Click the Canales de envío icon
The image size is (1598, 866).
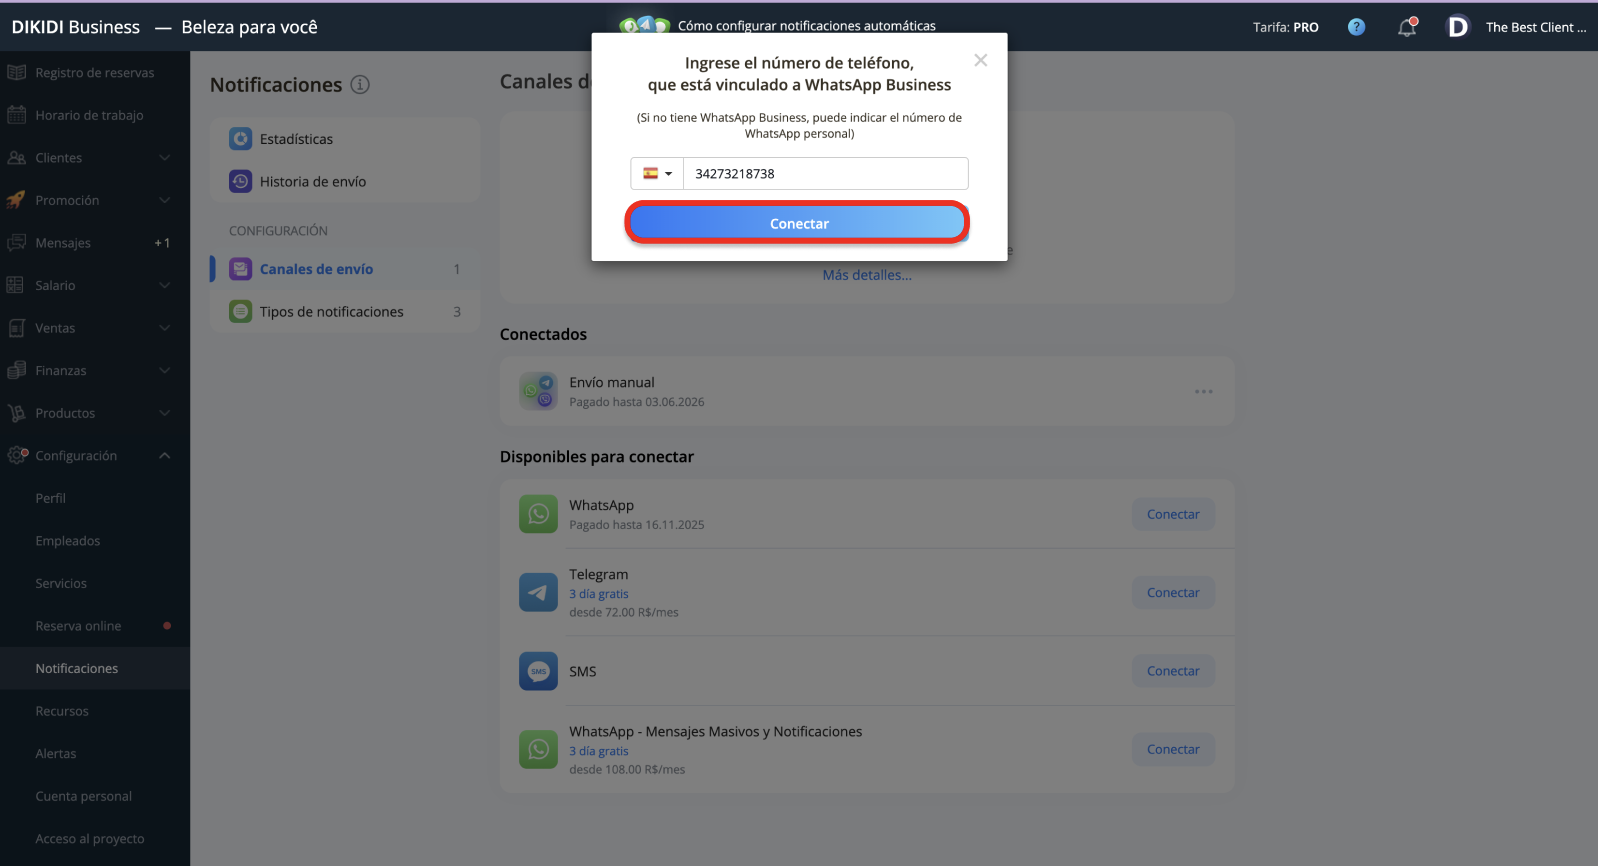point(240,269)
